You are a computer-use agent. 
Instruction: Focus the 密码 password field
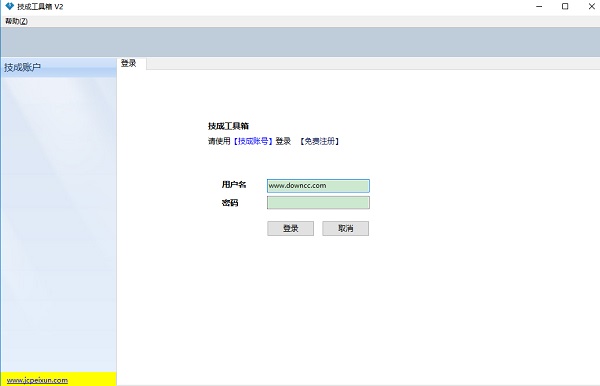click(318, 202)
